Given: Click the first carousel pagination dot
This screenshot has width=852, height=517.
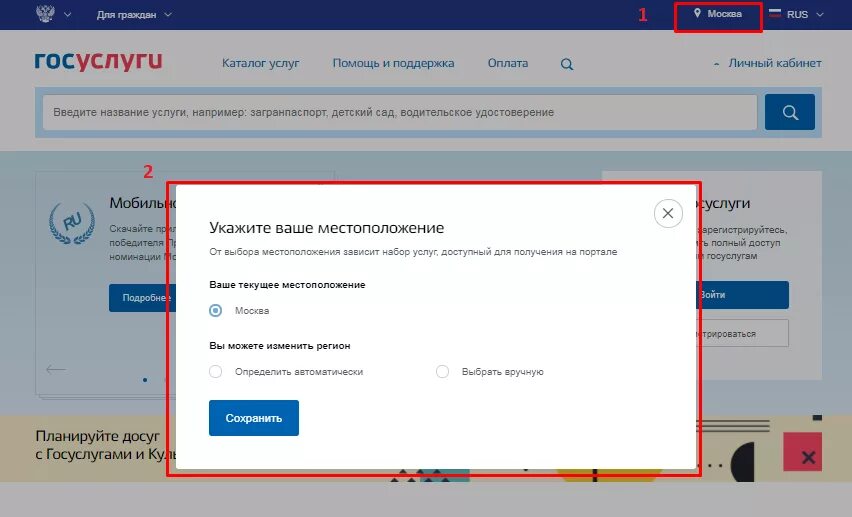Looking at the screenshot, I should coord(145,379).
